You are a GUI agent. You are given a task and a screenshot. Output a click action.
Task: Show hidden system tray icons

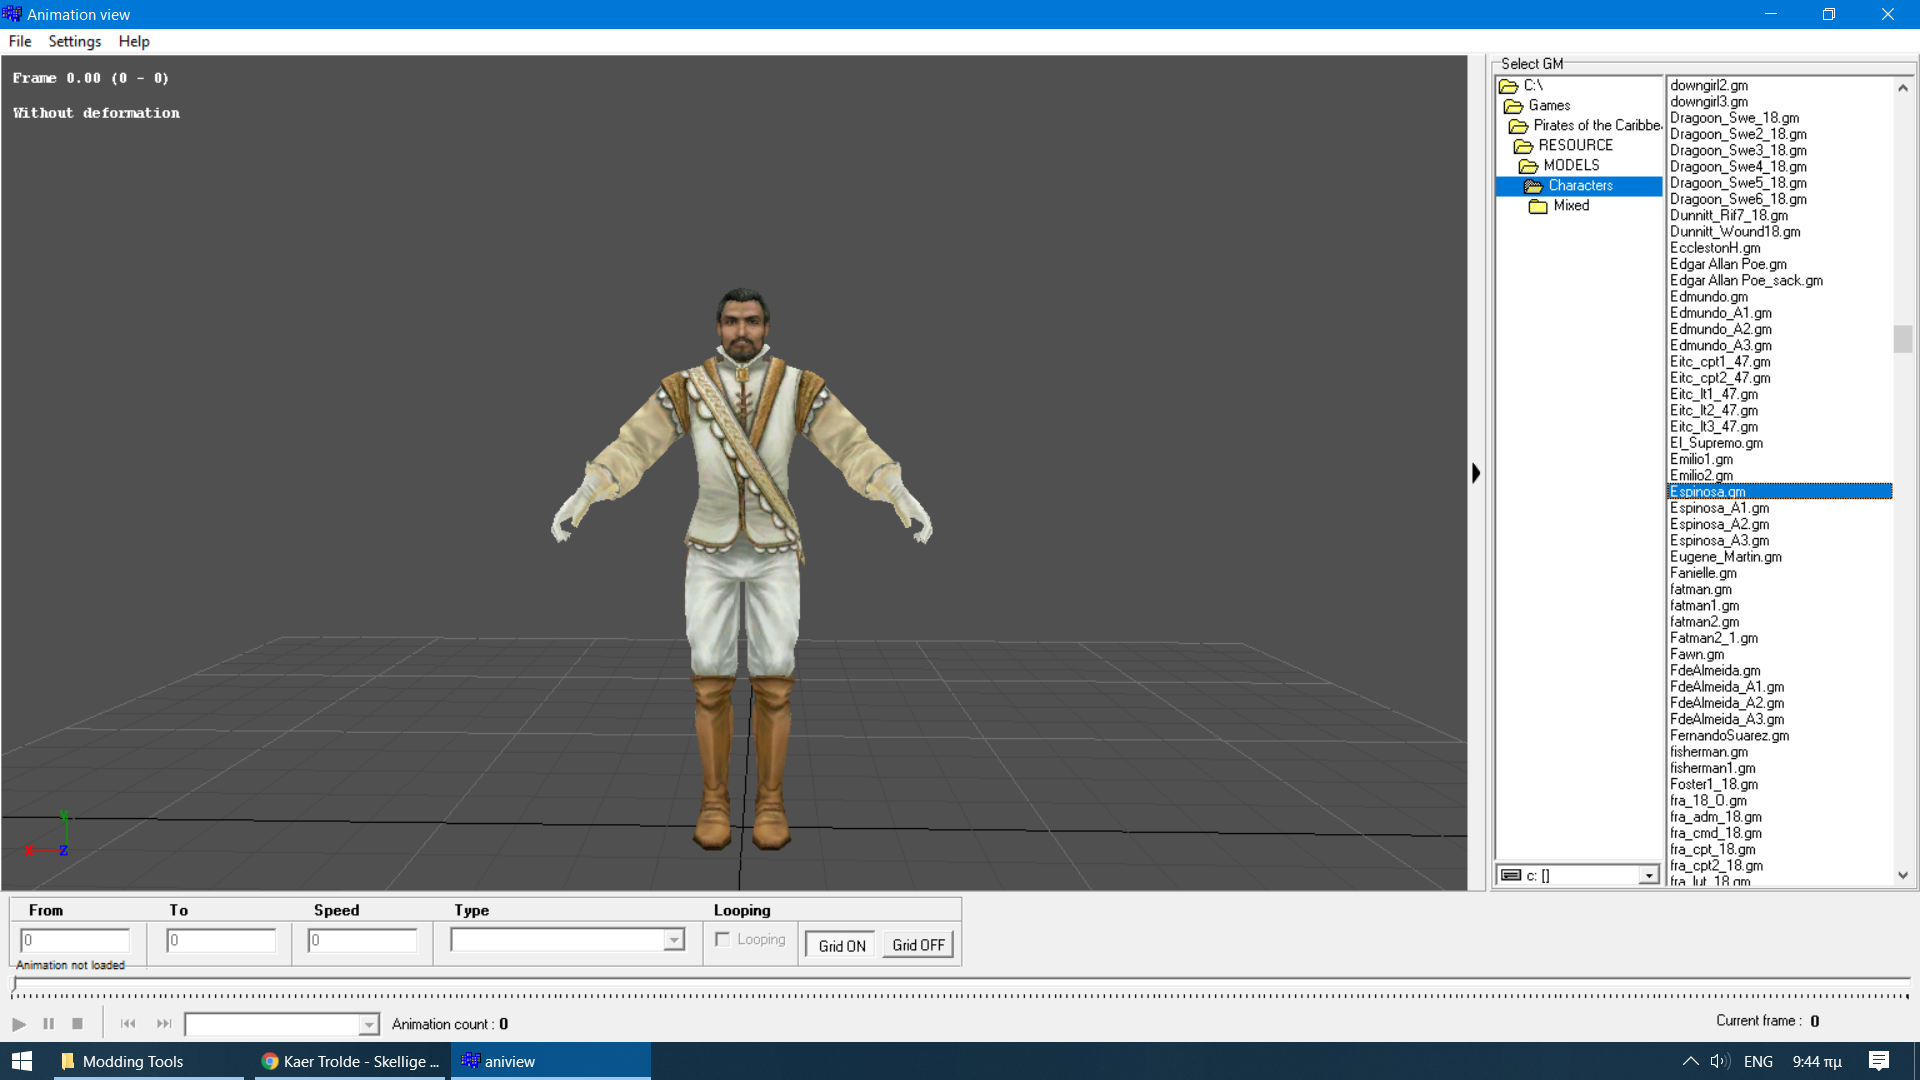1690,1061
